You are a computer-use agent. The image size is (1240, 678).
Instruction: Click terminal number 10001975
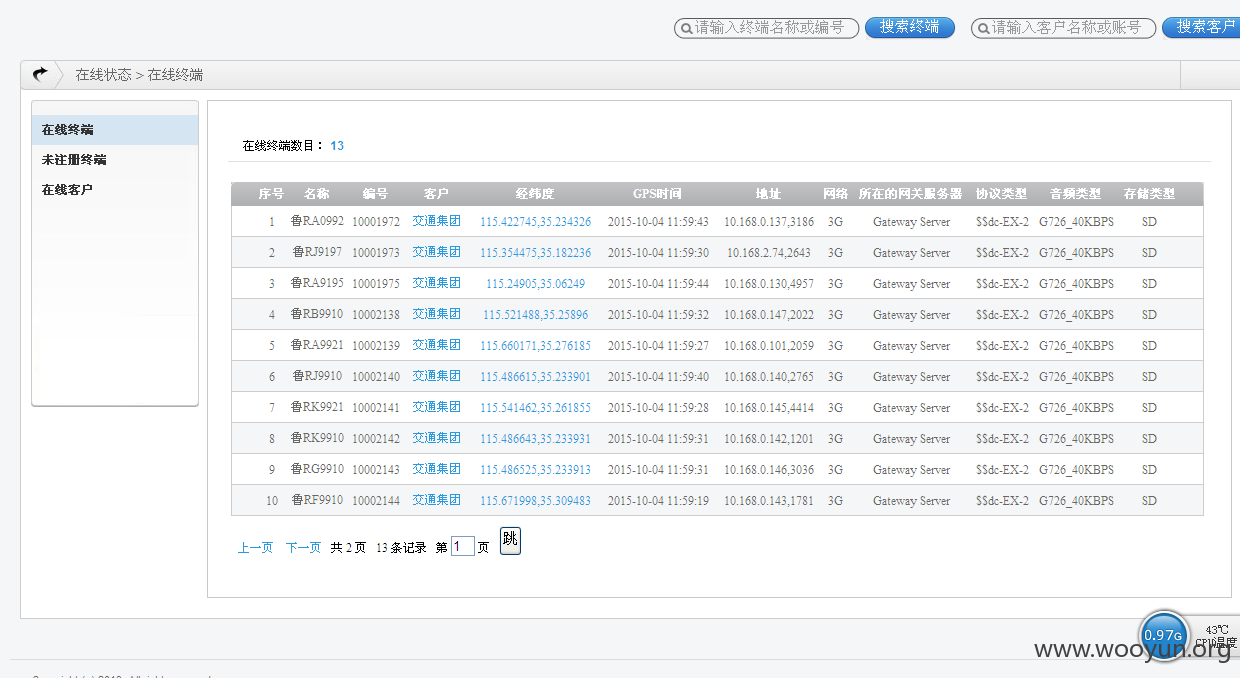pos(376,284)
